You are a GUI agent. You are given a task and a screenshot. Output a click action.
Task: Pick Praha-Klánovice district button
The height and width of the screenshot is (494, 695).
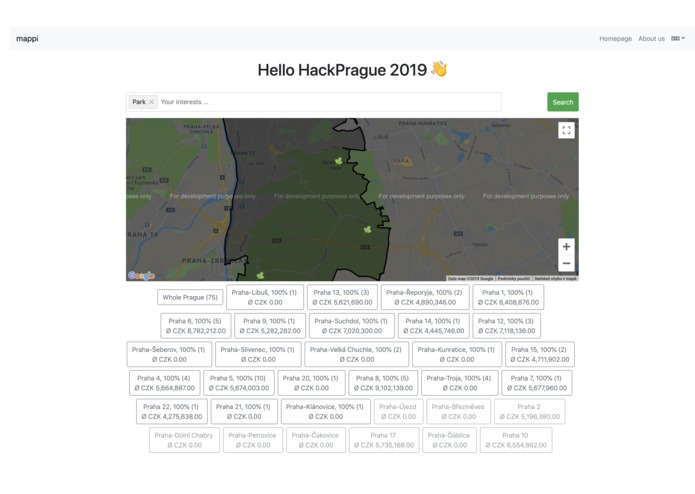[325, 412]
